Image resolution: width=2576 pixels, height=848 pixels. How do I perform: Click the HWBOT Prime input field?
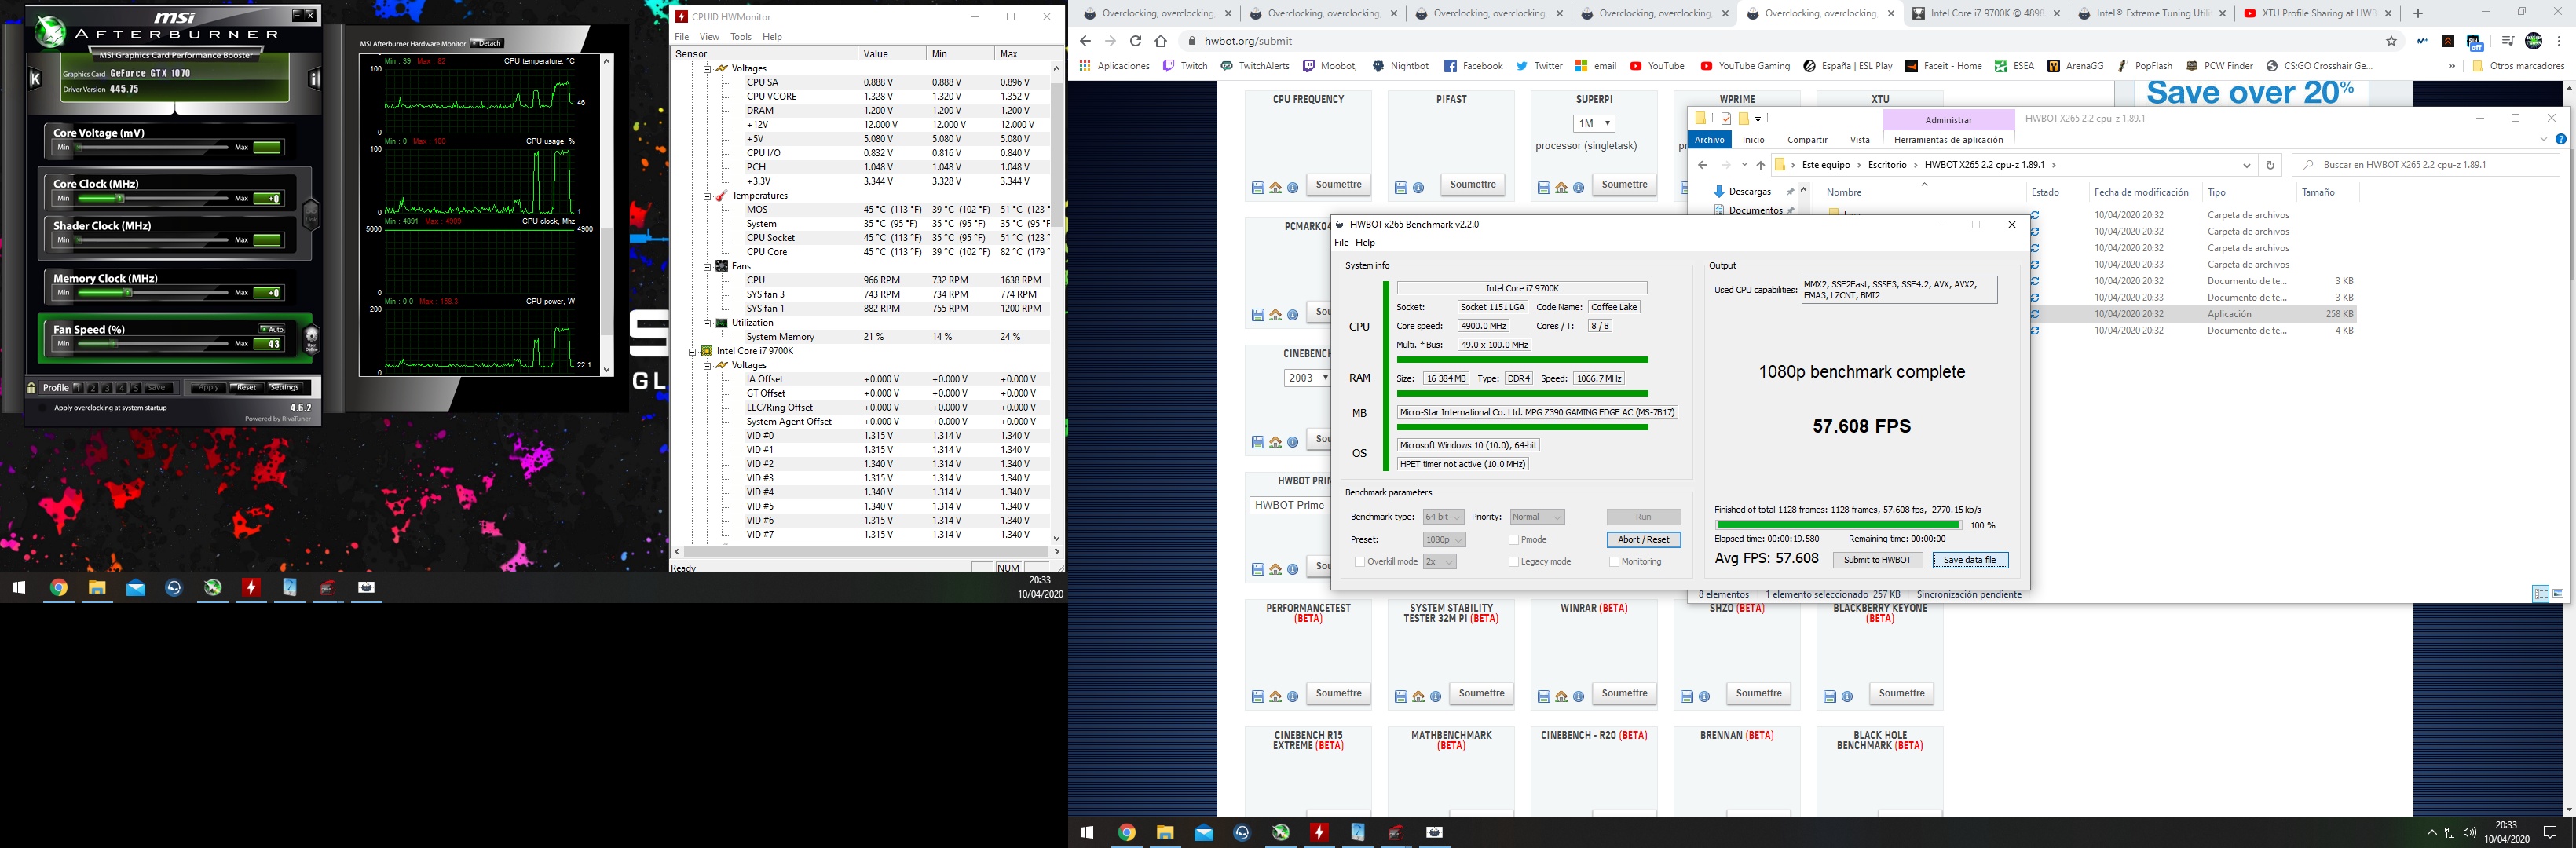tap(1289, 505)
